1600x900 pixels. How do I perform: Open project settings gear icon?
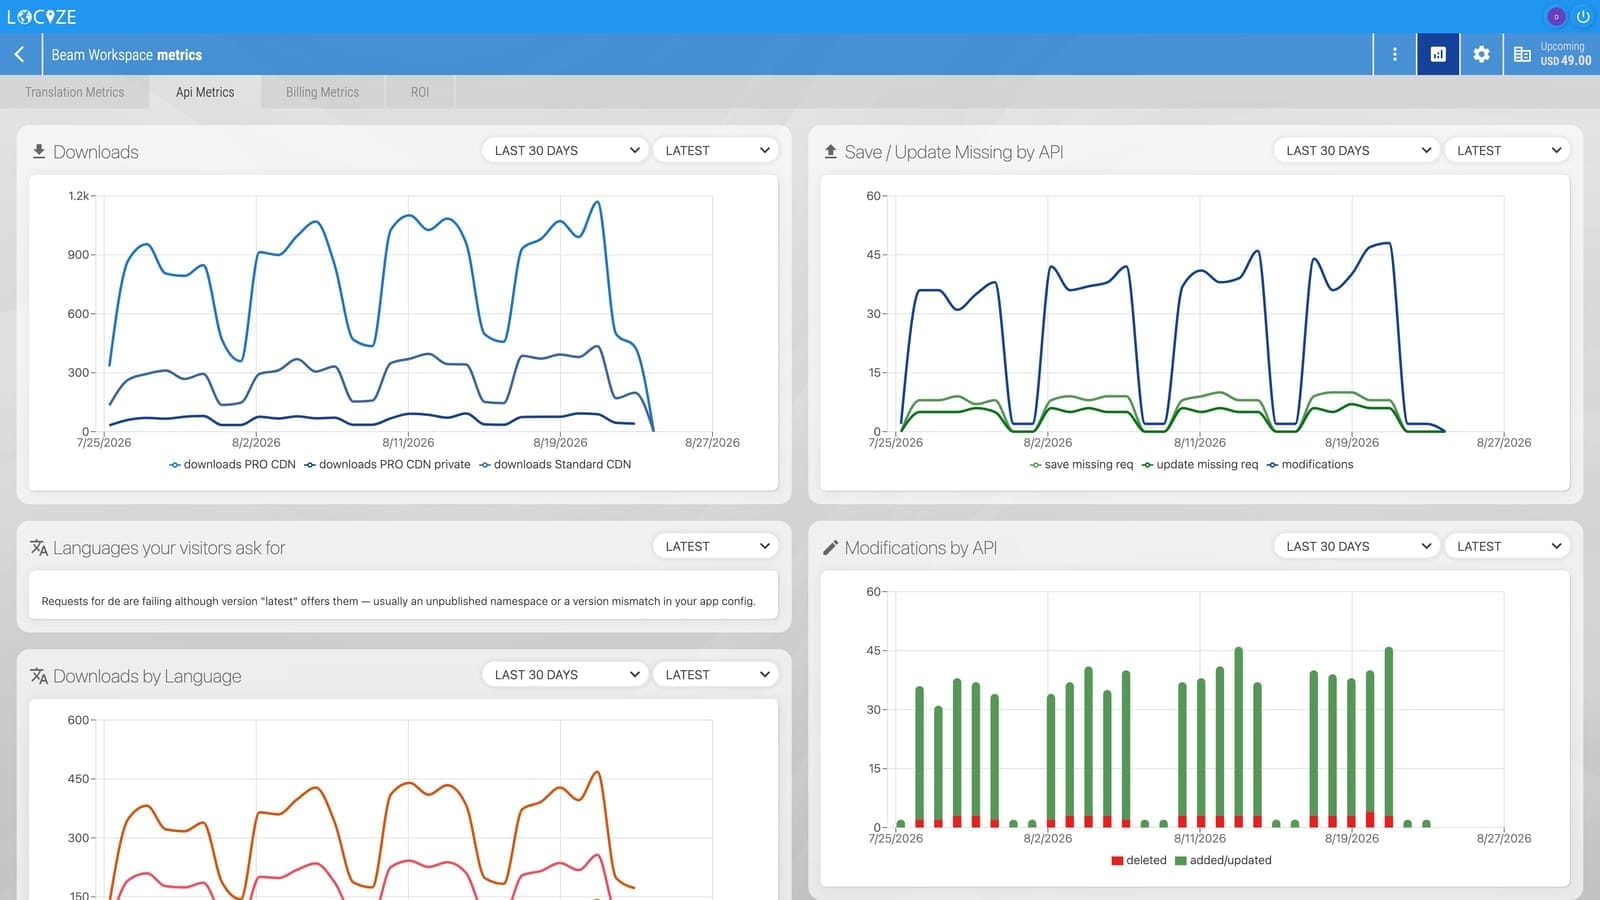point(1481,55)
